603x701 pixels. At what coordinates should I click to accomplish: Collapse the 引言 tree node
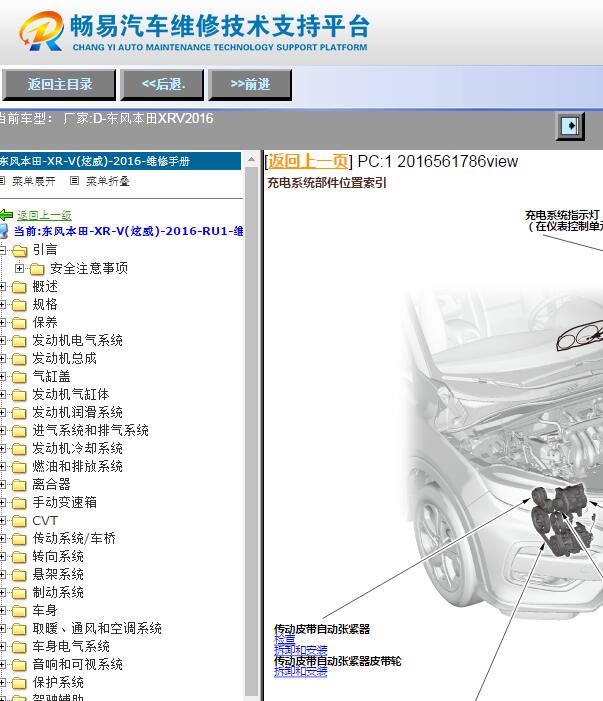(2, 250)
